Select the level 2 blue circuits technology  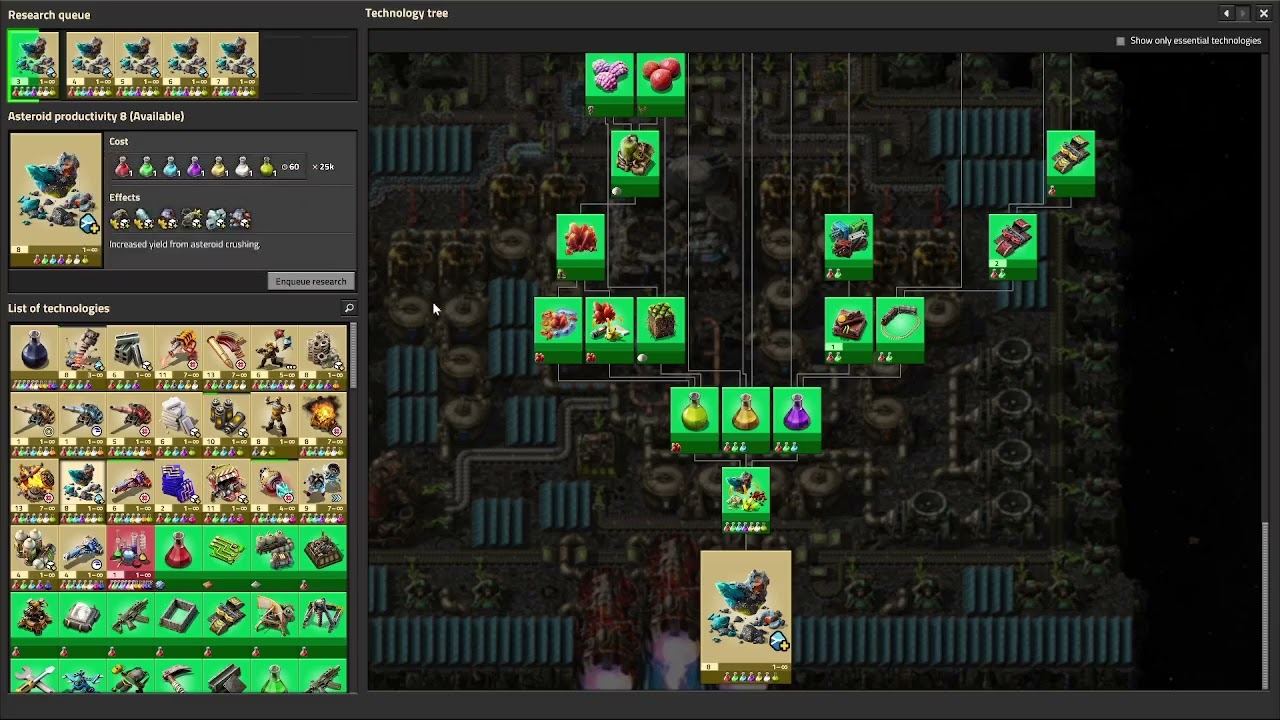(x=178, y=491)
